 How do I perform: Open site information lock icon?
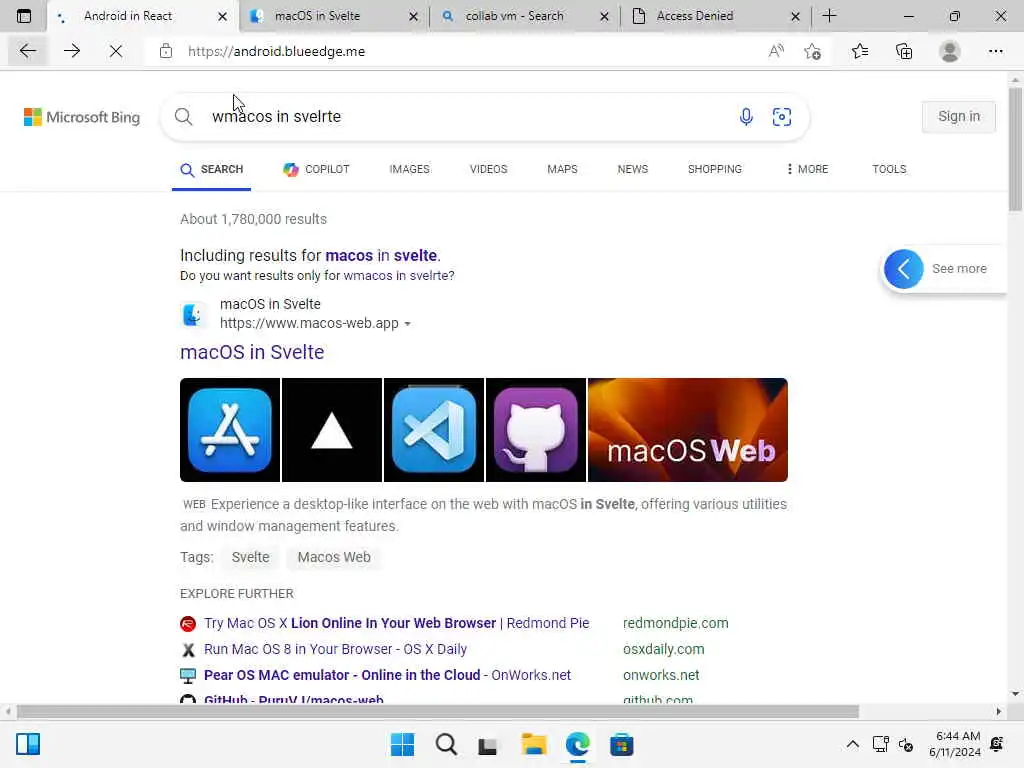[166, 51]
